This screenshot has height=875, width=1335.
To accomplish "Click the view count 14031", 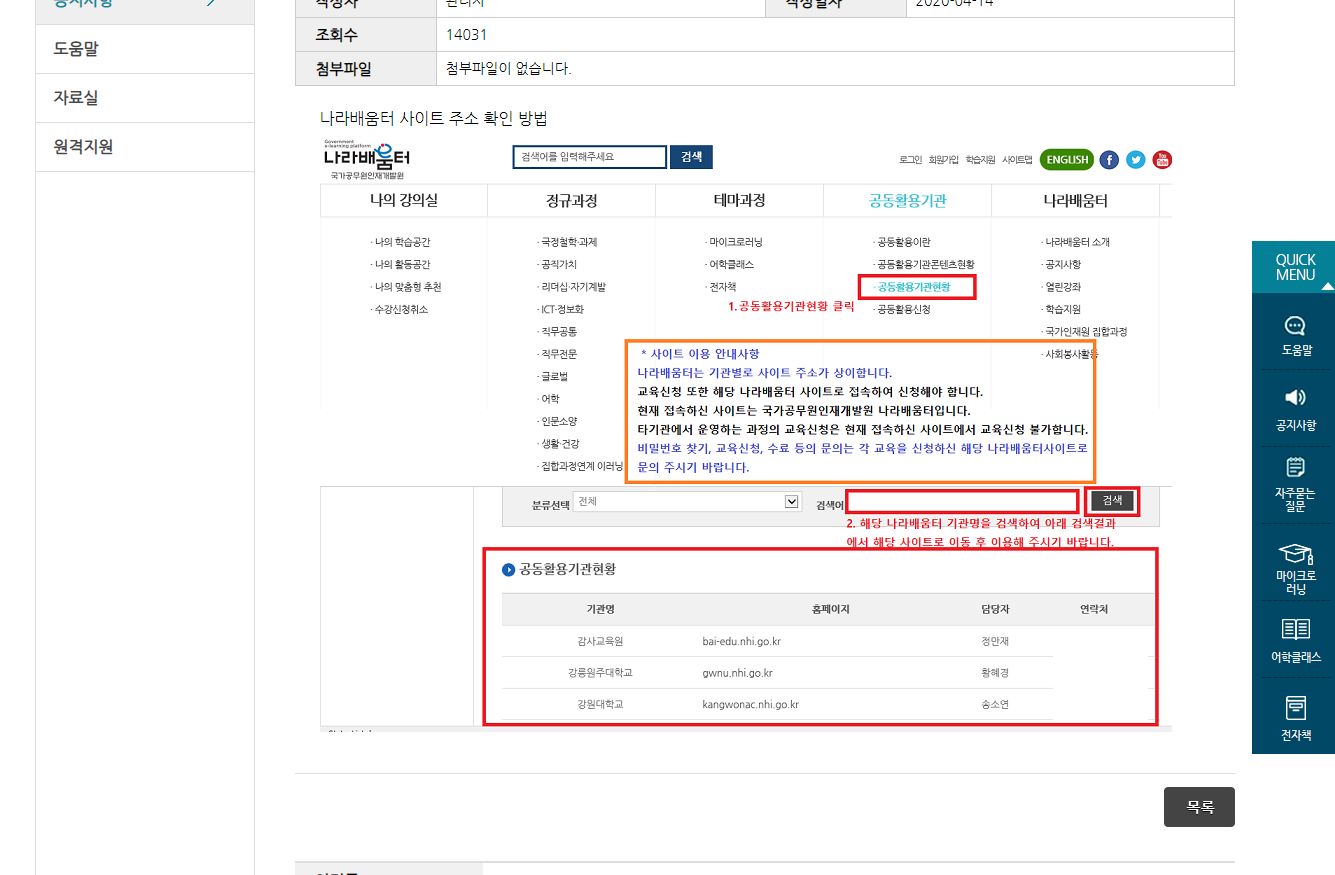I will [x=467, y=35].
